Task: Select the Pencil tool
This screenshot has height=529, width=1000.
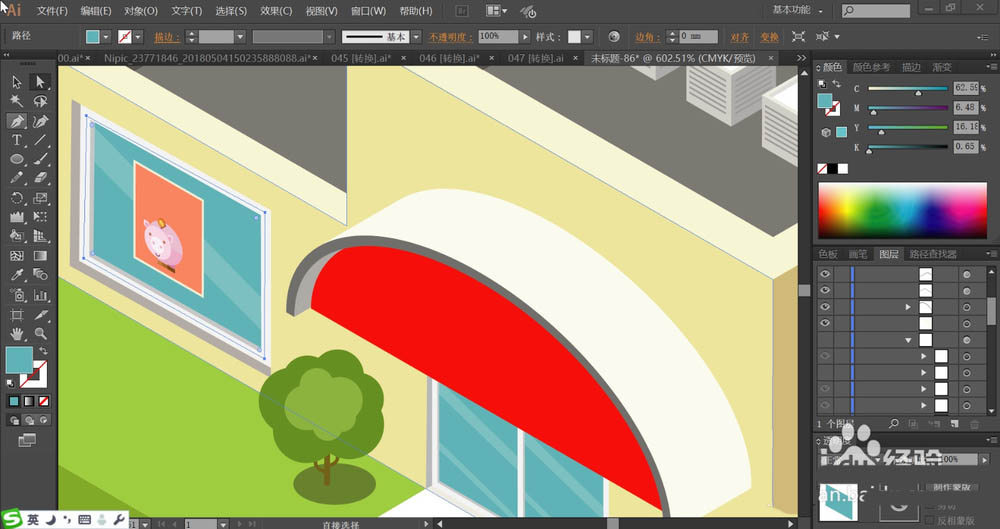Action: [17, 178]
